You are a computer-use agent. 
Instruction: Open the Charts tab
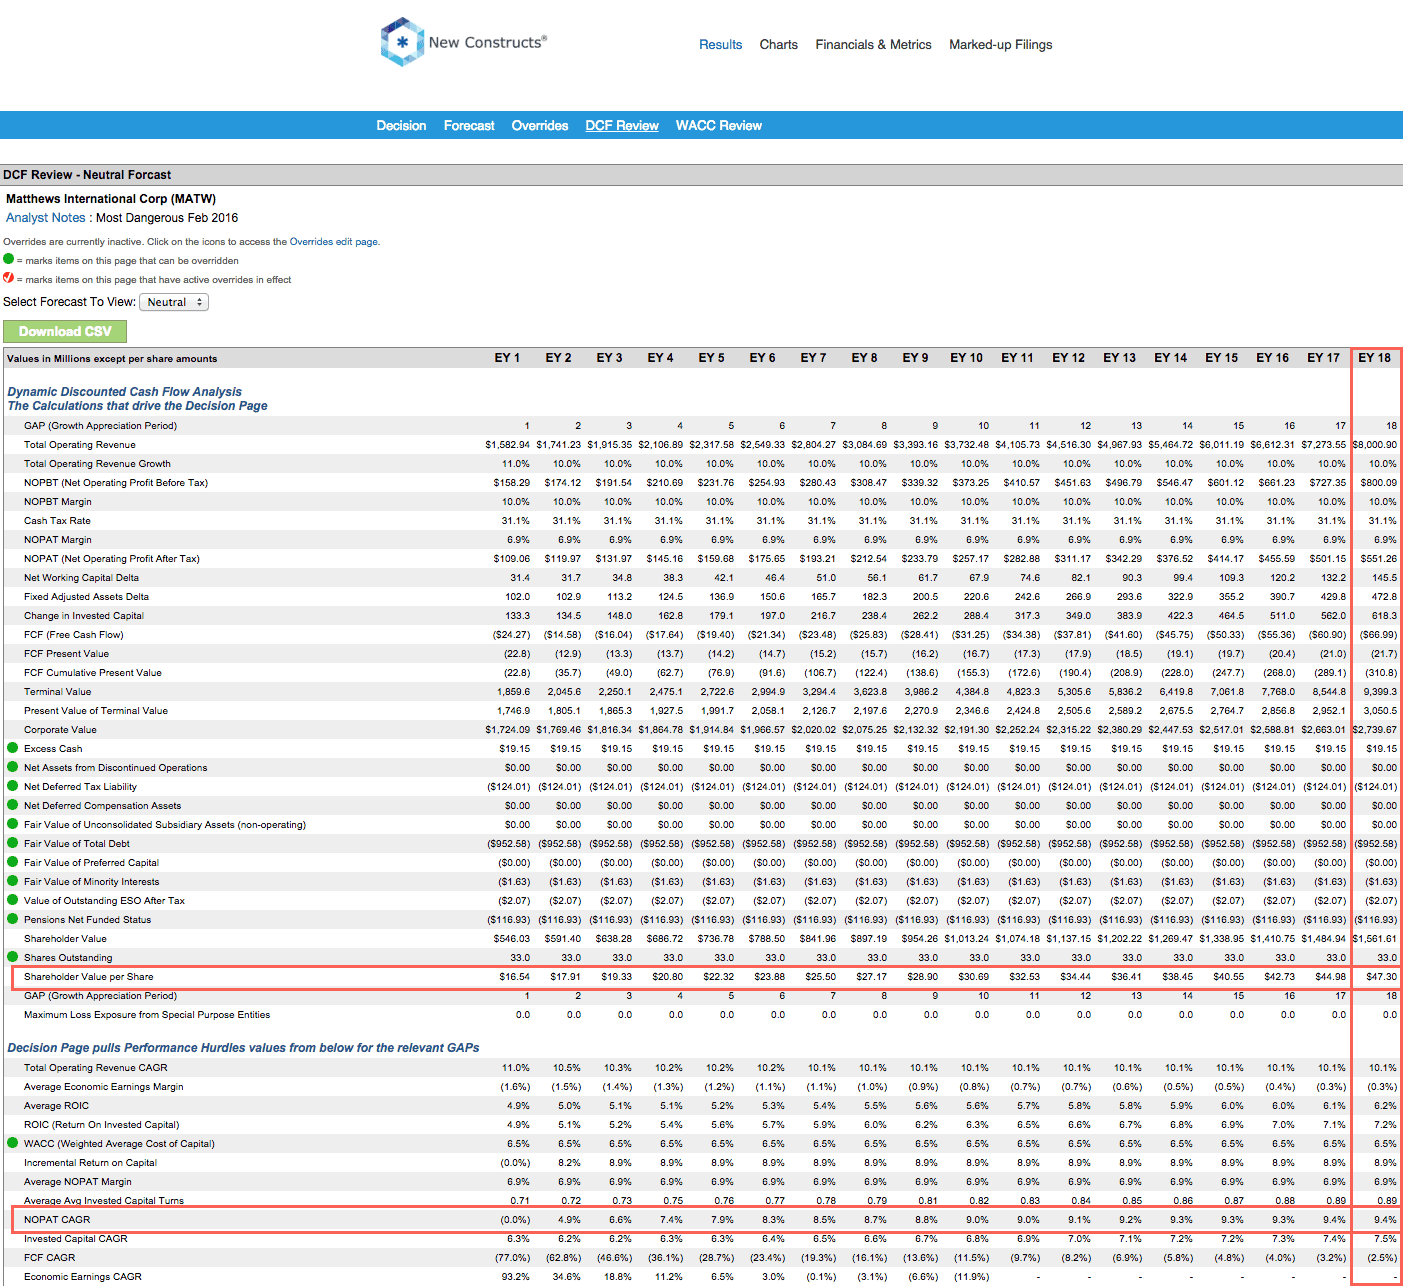tap(778, 45)
